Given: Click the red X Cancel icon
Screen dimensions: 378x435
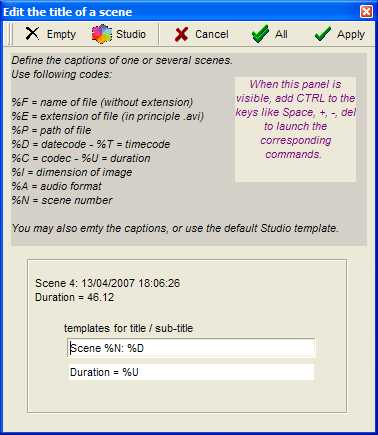Looking at the screenshot, I should pyautogui.click(x=181, y=34).
